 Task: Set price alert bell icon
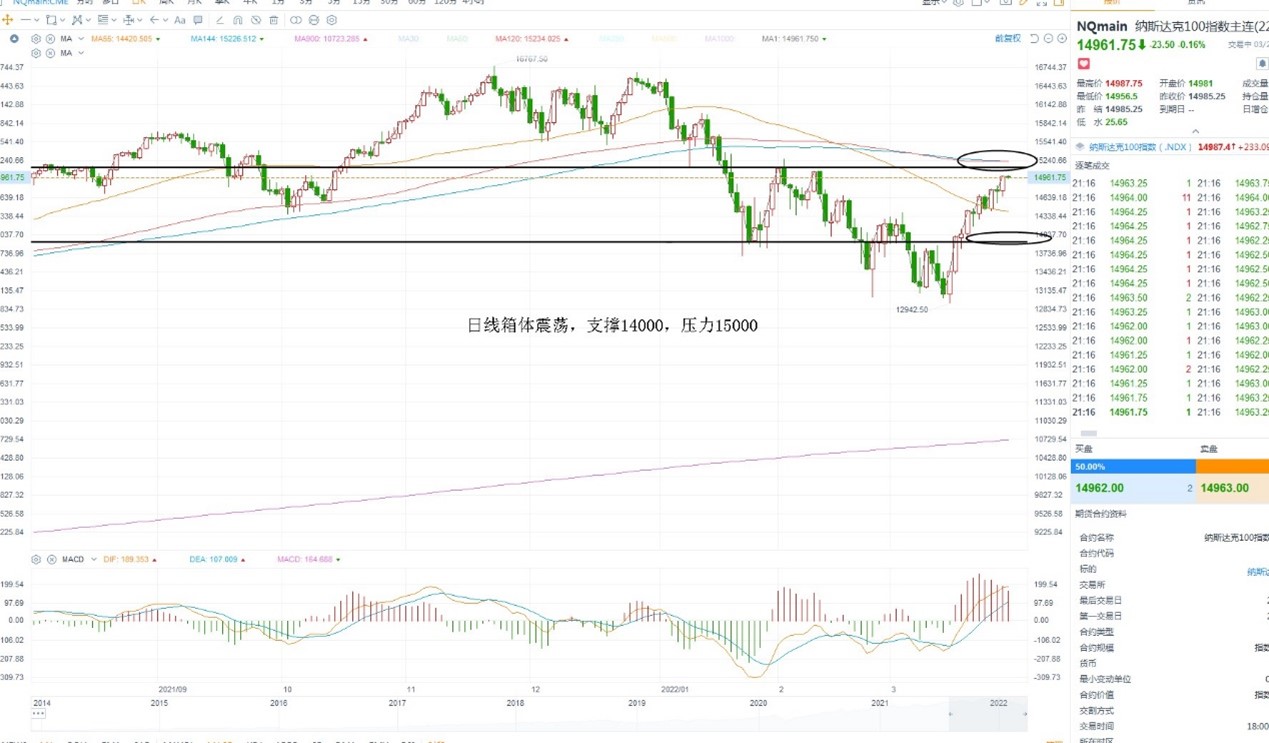[1262, 64]
